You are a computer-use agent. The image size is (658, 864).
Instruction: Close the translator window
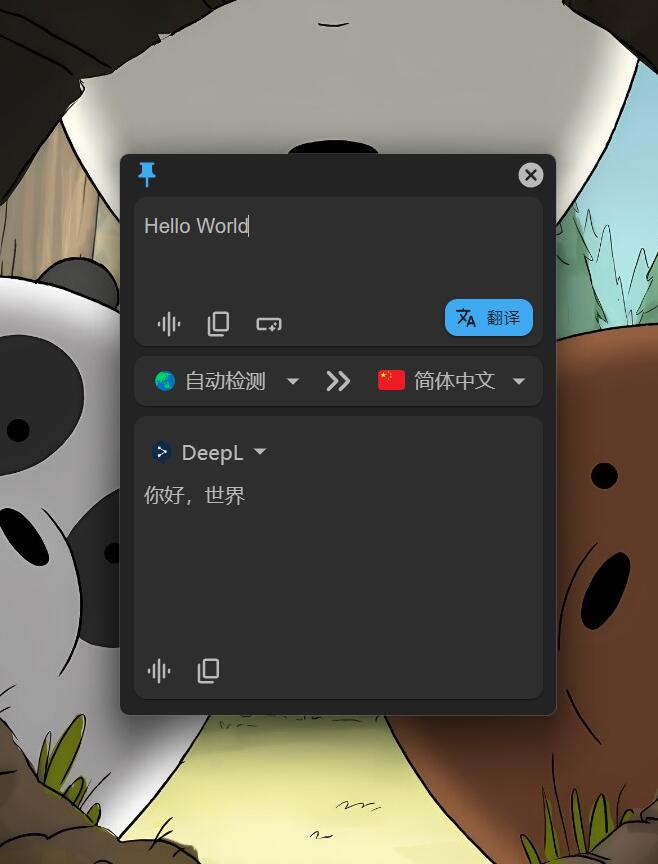531,175
